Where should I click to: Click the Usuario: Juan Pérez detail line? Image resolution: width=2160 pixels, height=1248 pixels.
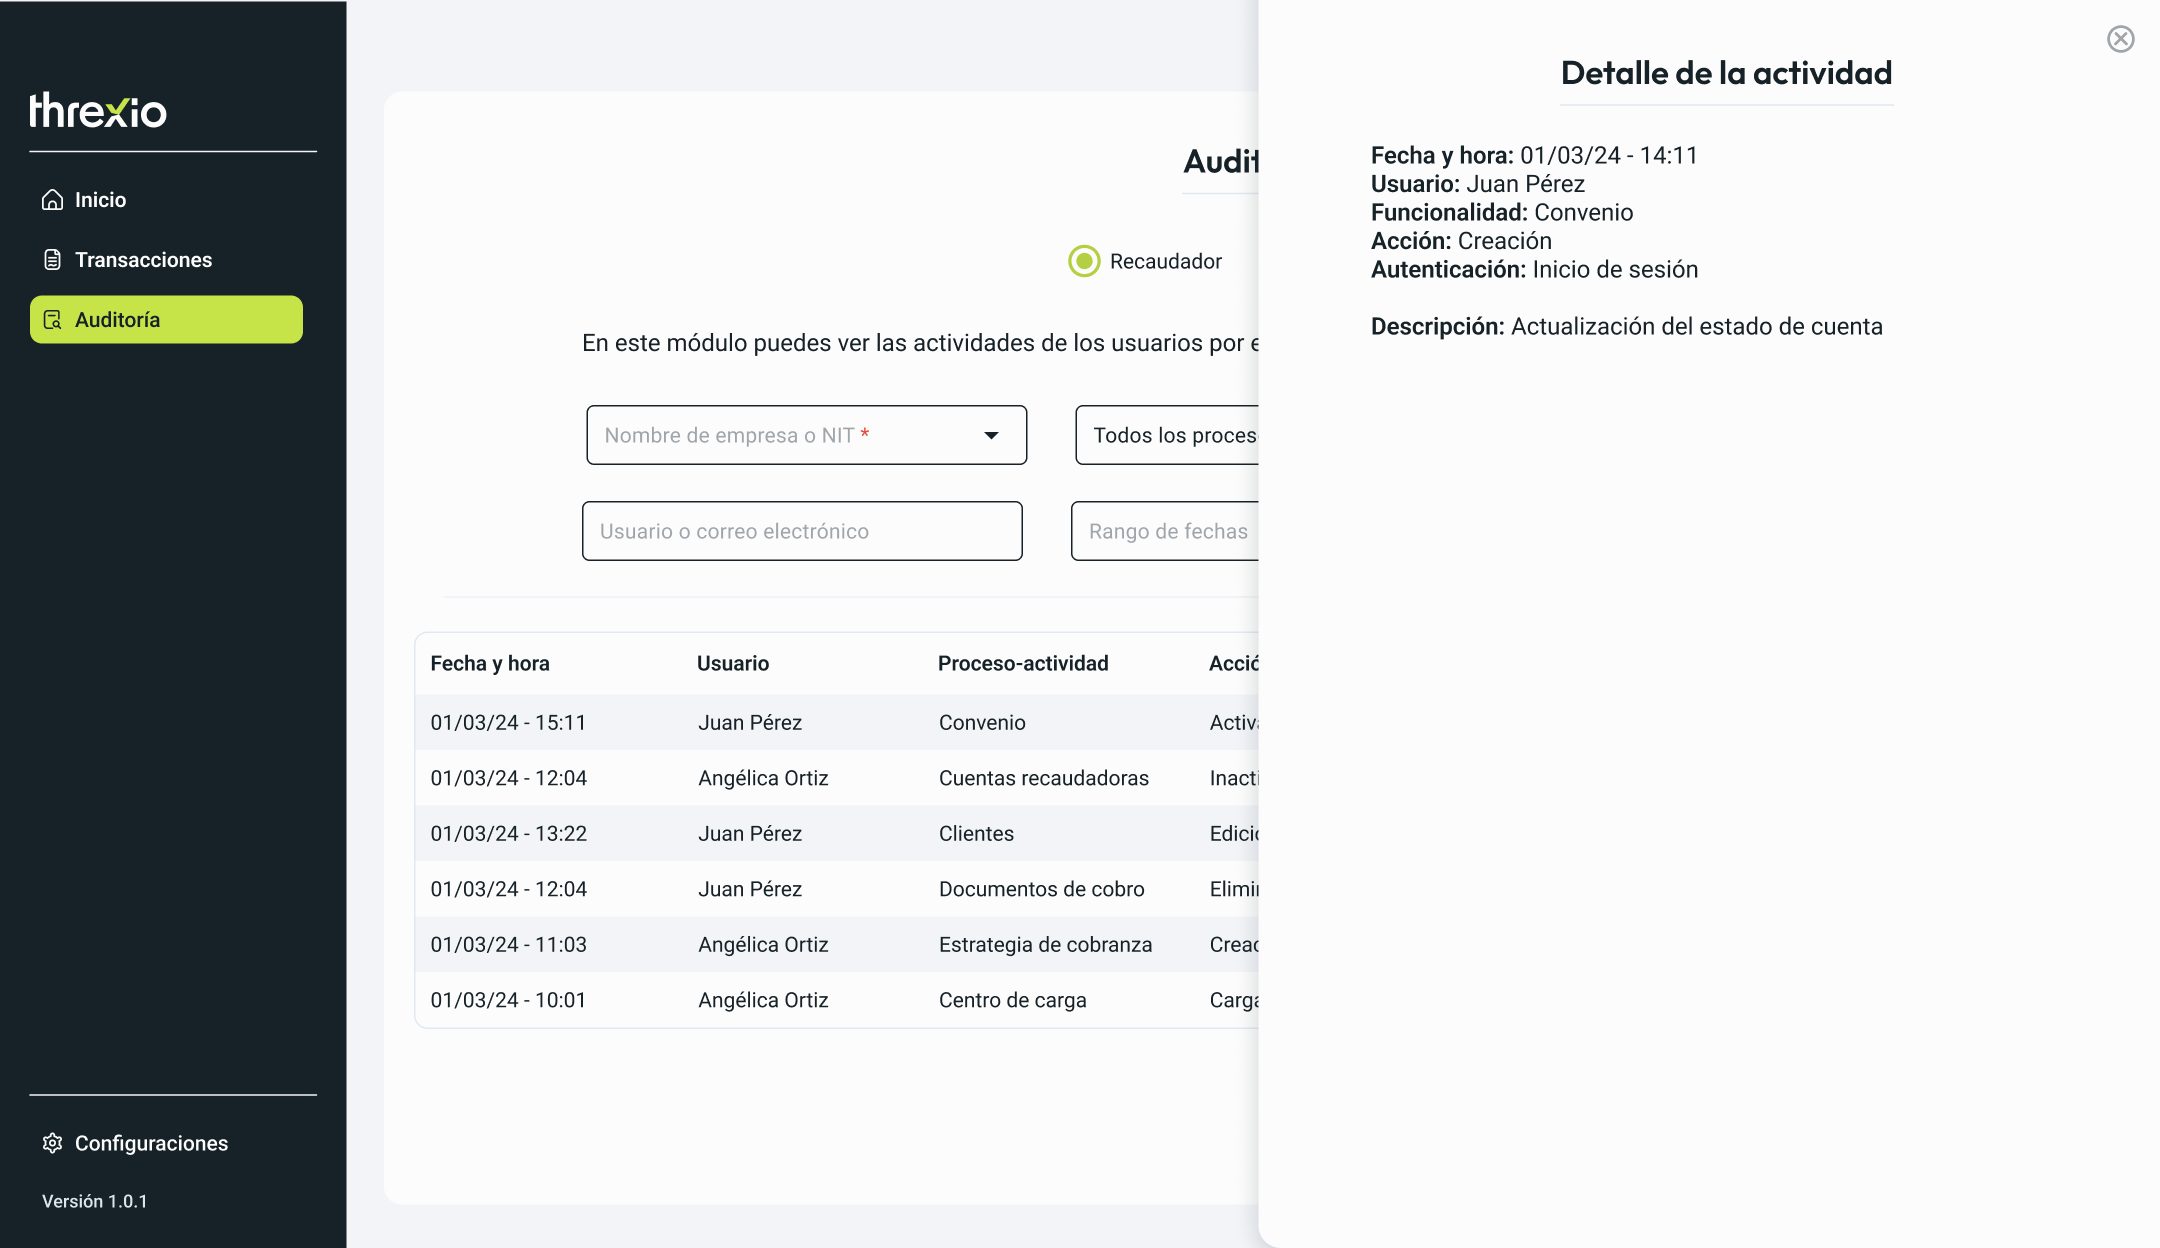1477,184
